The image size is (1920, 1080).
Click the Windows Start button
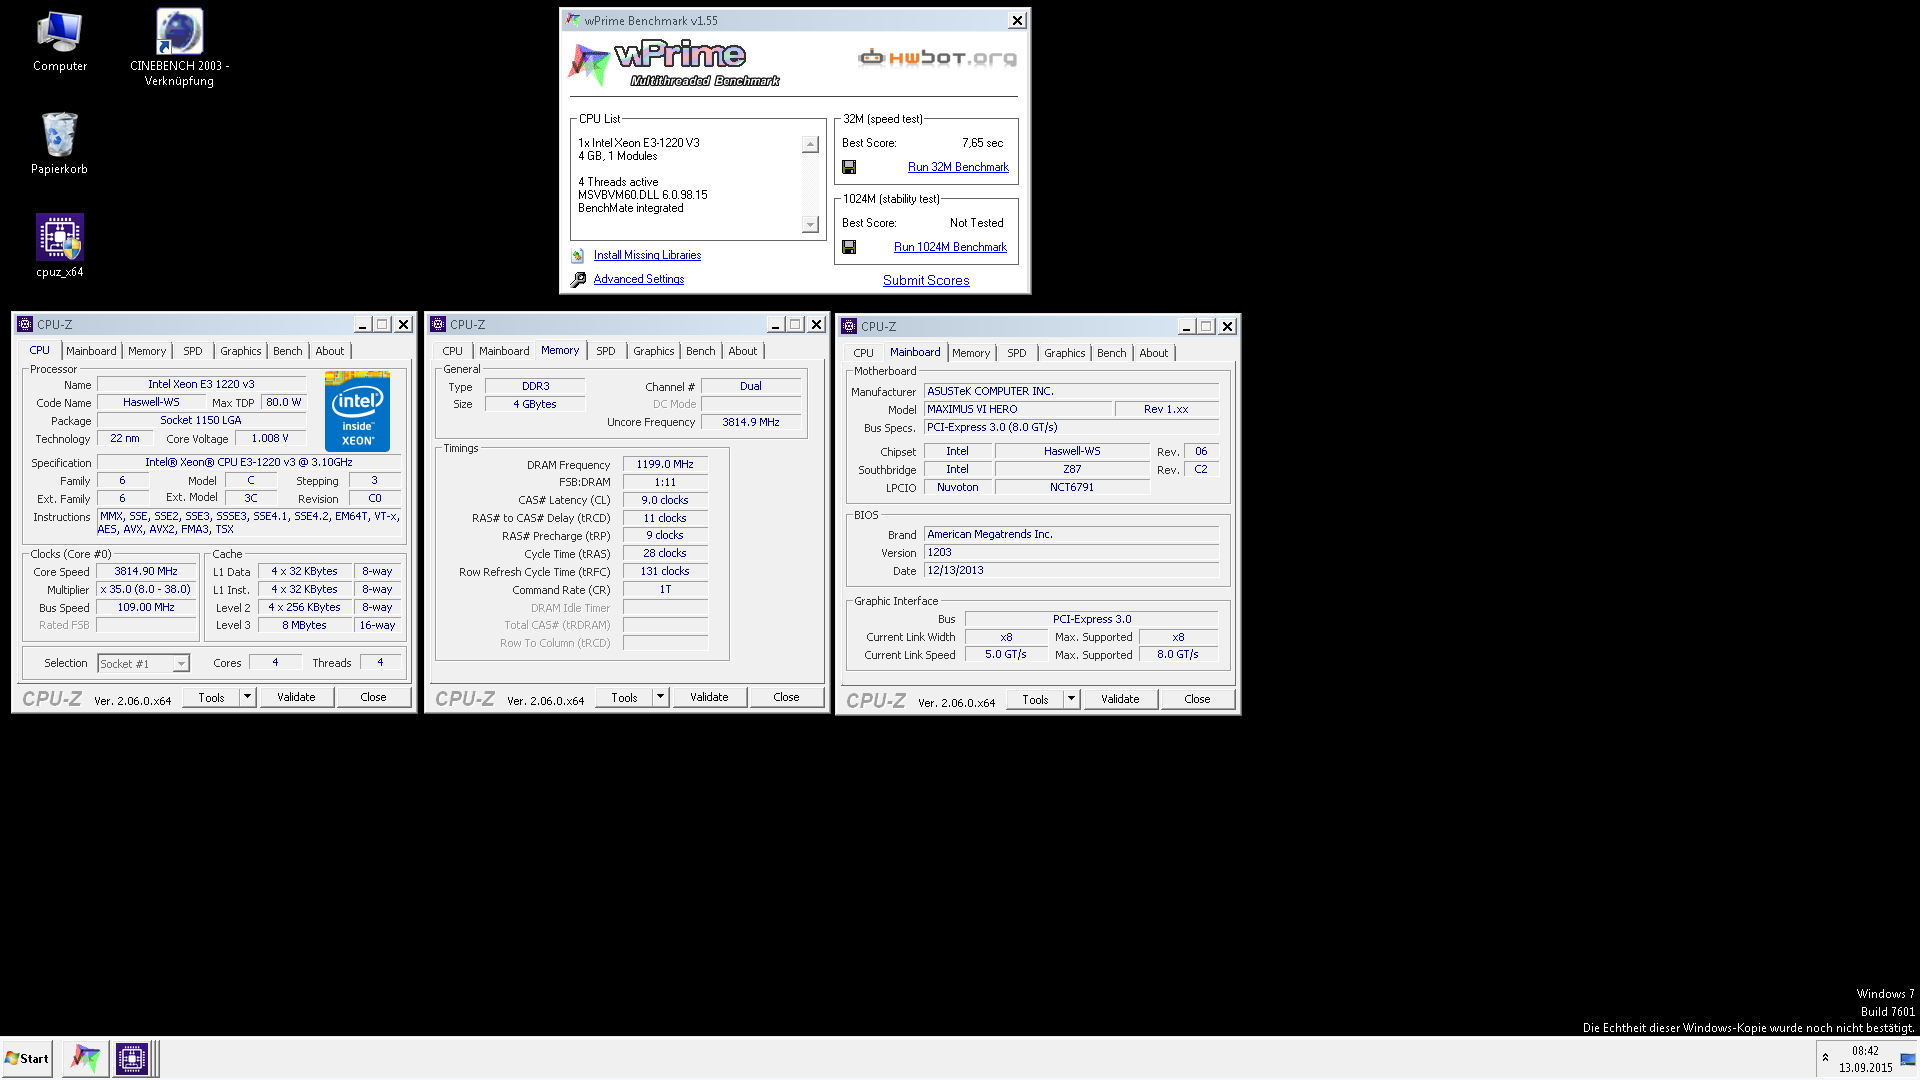27,1058
